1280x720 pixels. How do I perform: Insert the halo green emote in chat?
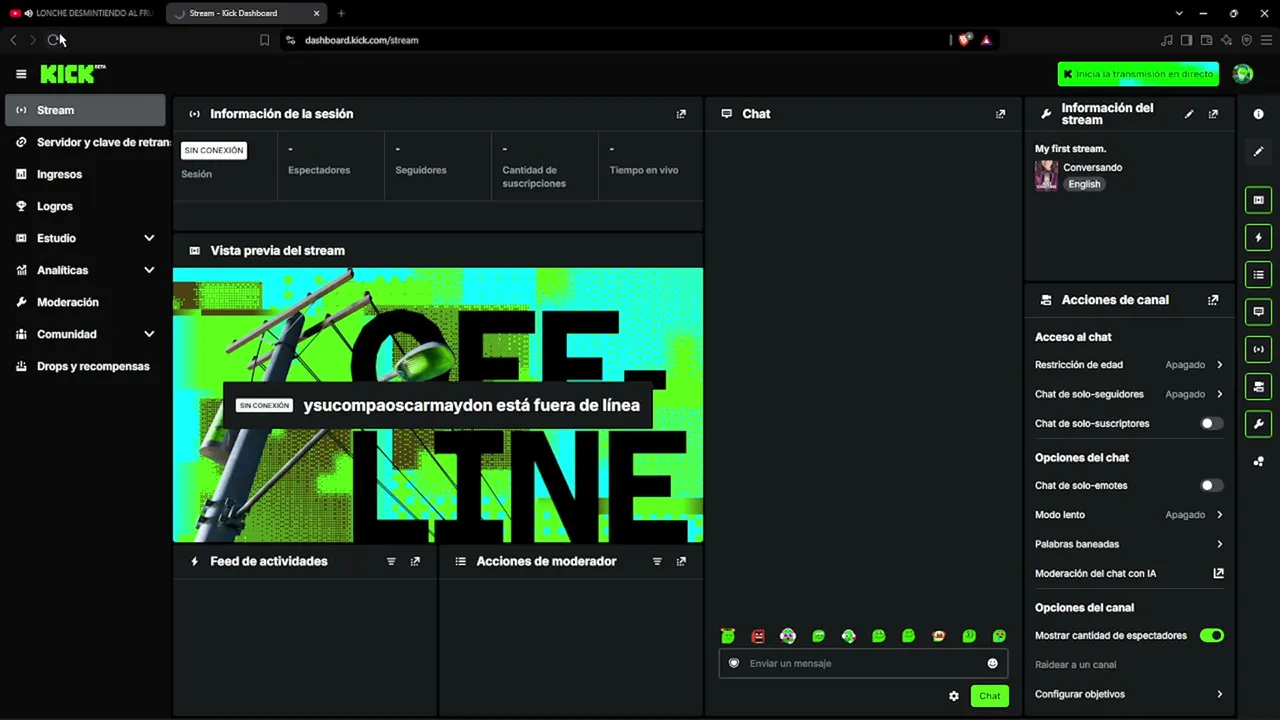(728, 636)
